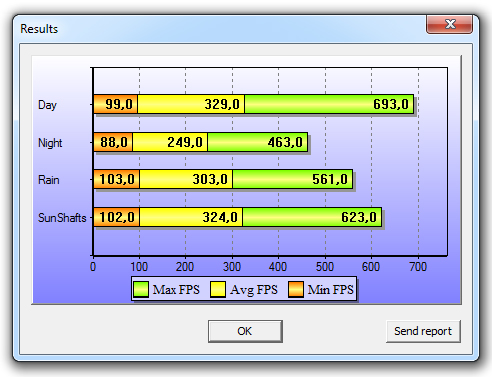This screenshot has height=377, width=492.
Task: Click the Send report button
Action: (423, 331)
